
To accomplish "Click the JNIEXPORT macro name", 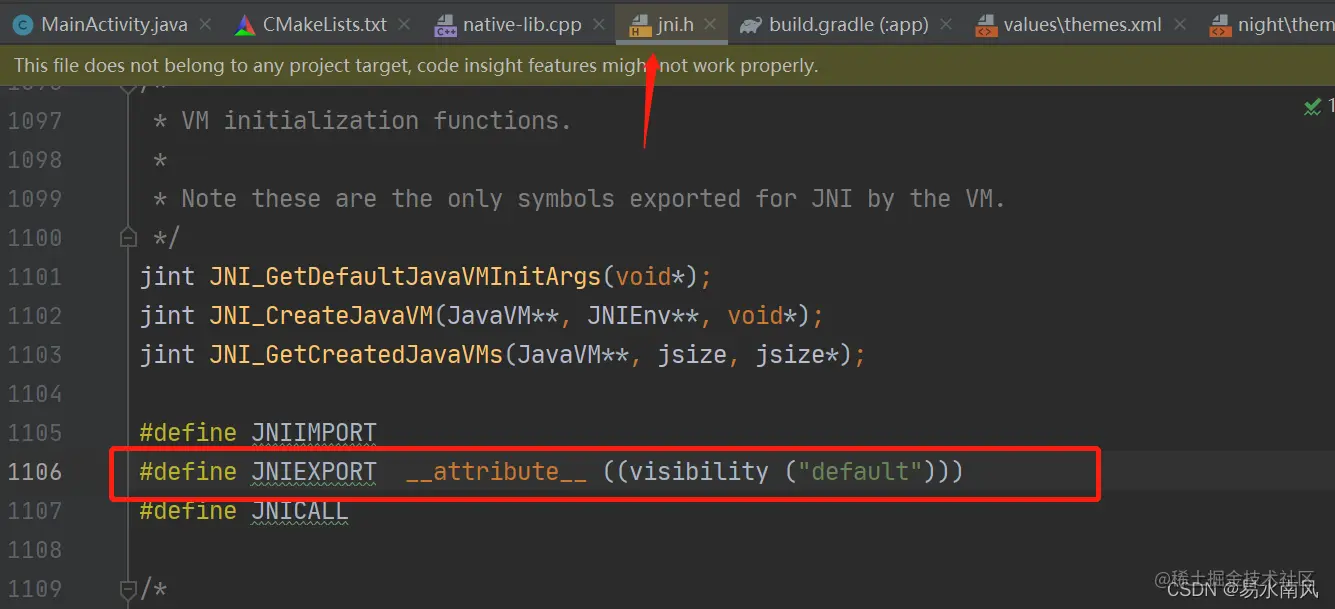I will click(x=314, y=472).
